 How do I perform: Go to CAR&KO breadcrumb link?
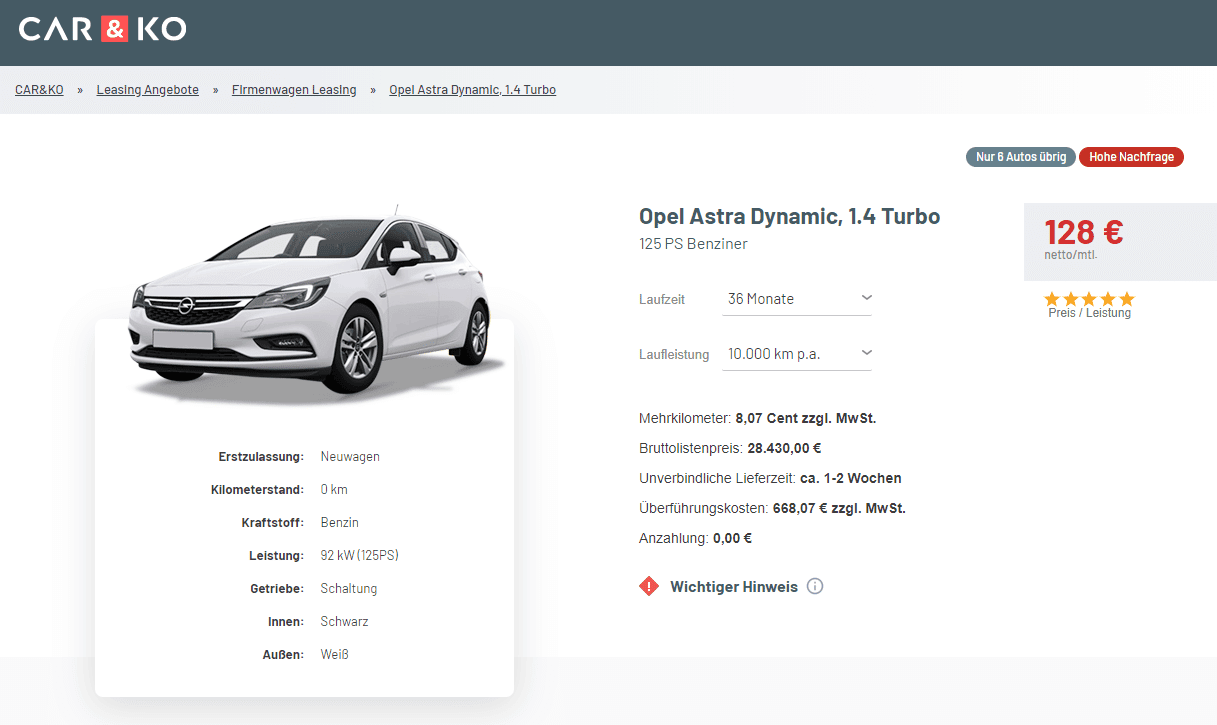pos(39,90)
